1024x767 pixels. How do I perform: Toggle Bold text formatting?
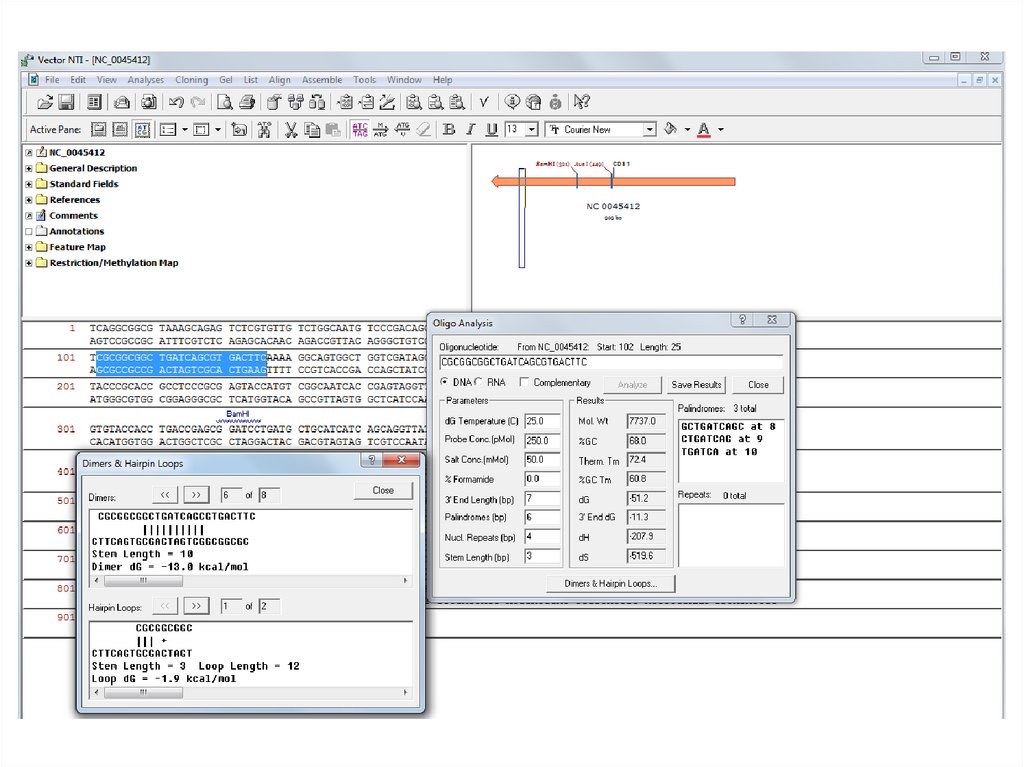449,129
